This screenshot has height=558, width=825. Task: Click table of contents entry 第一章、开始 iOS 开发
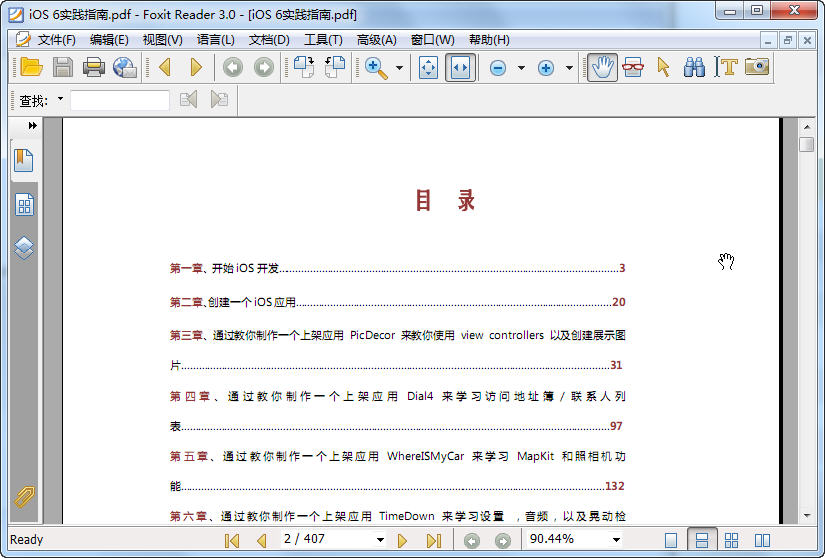(397, 268)
